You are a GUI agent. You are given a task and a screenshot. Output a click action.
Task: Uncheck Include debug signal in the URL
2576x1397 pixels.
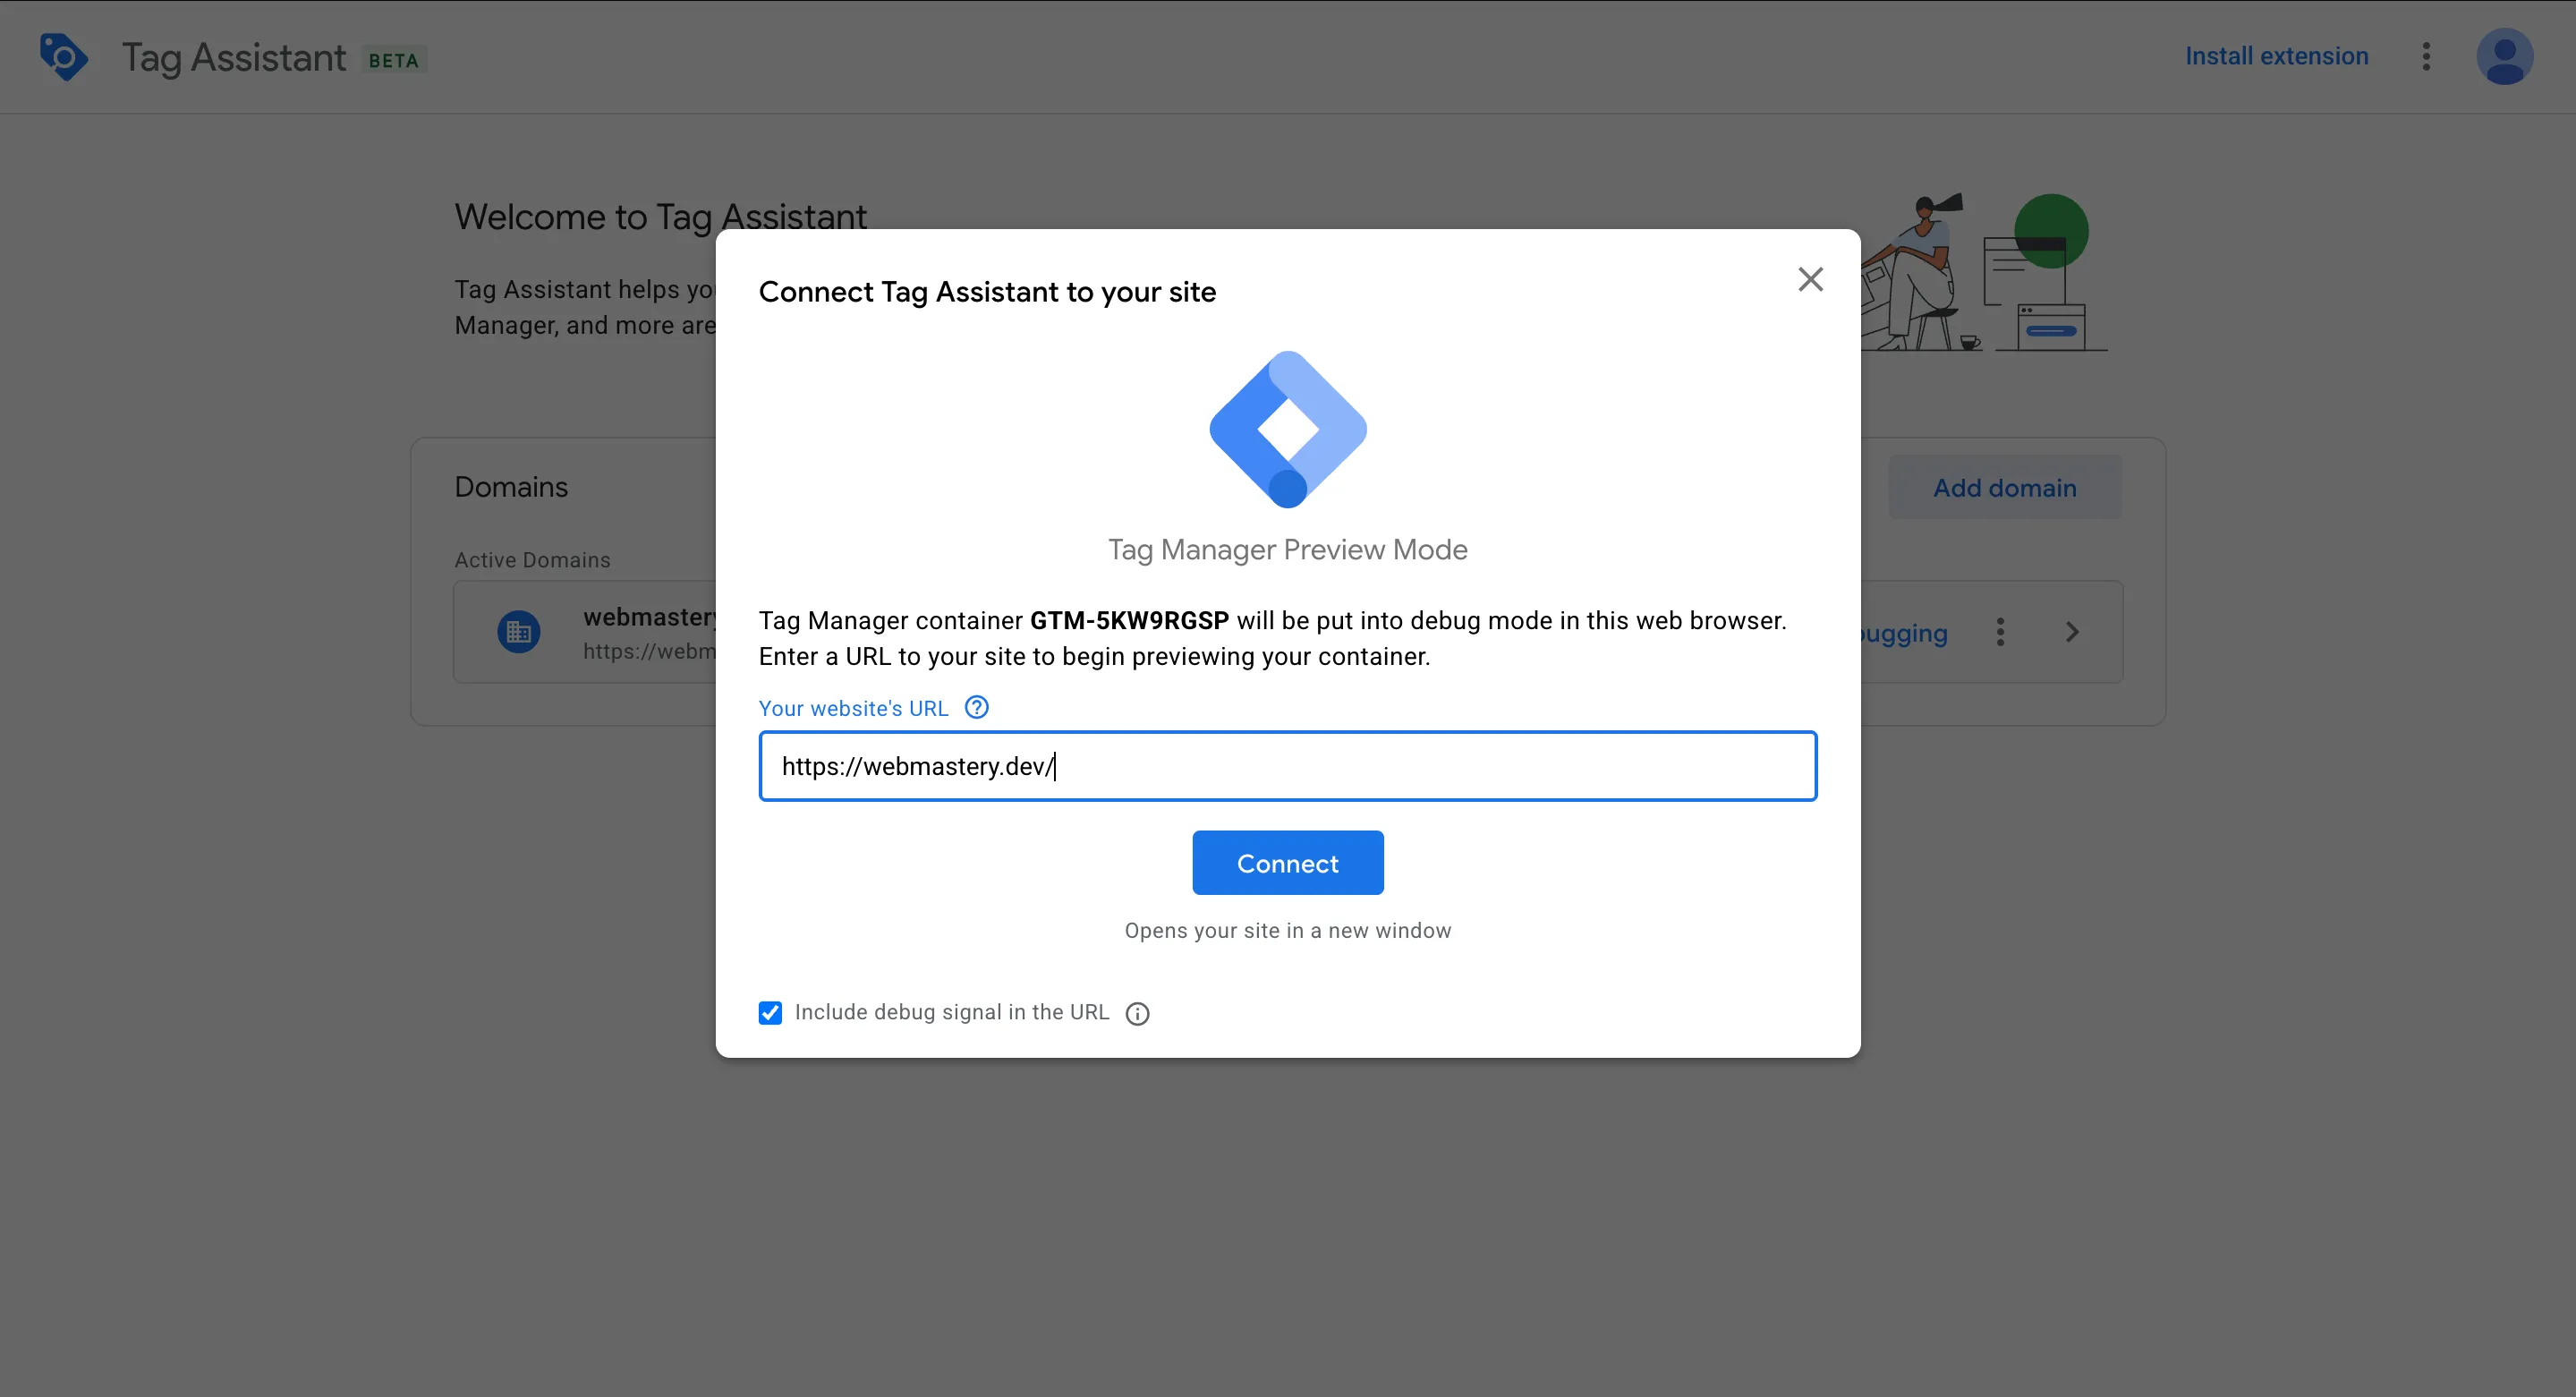[x=770, y=1012]
